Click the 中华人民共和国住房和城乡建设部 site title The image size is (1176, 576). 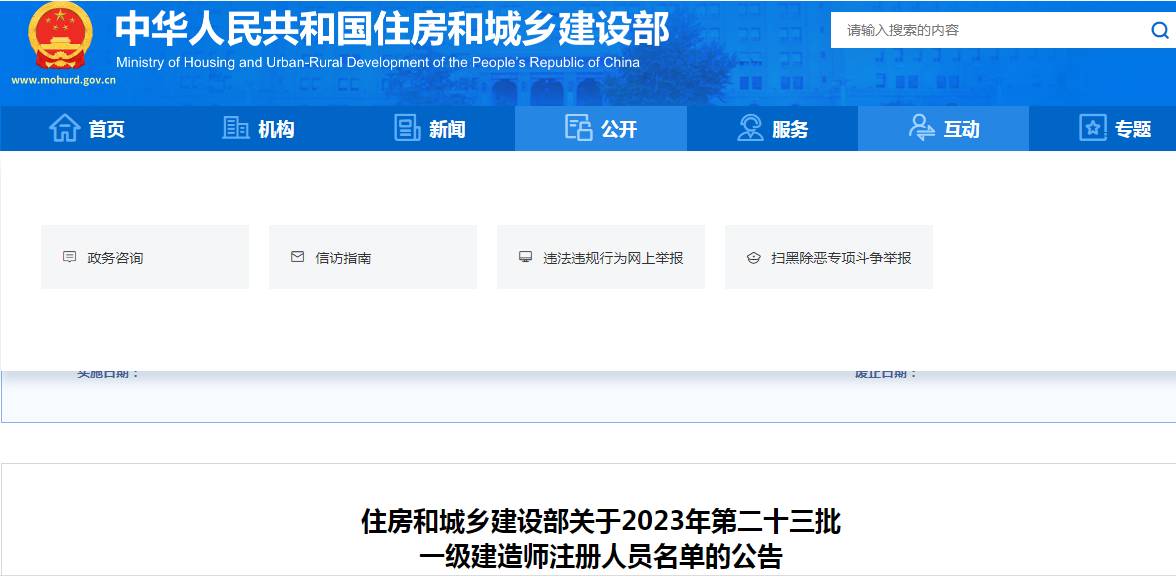tap(392, 30)
